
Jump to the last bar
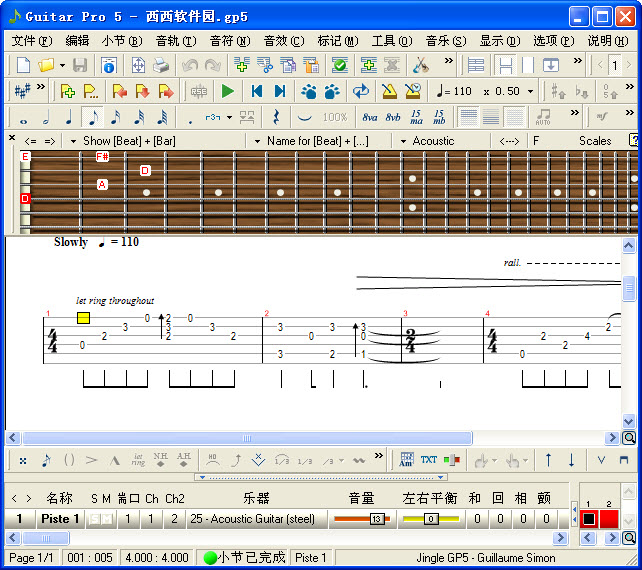(280, 91)
